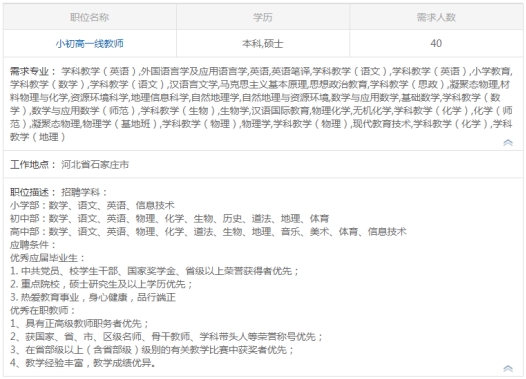Click the 职位名称 column header
526x379 pixels.
(90, 17)
